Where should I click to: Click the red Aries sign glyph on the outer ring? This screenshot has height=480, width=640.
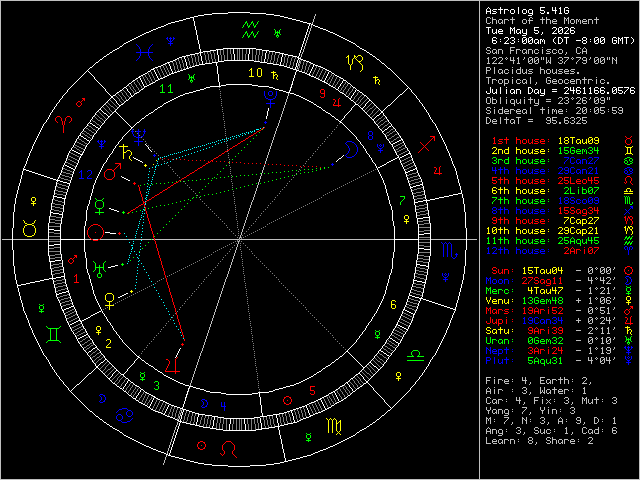click(x=64, y=123)
